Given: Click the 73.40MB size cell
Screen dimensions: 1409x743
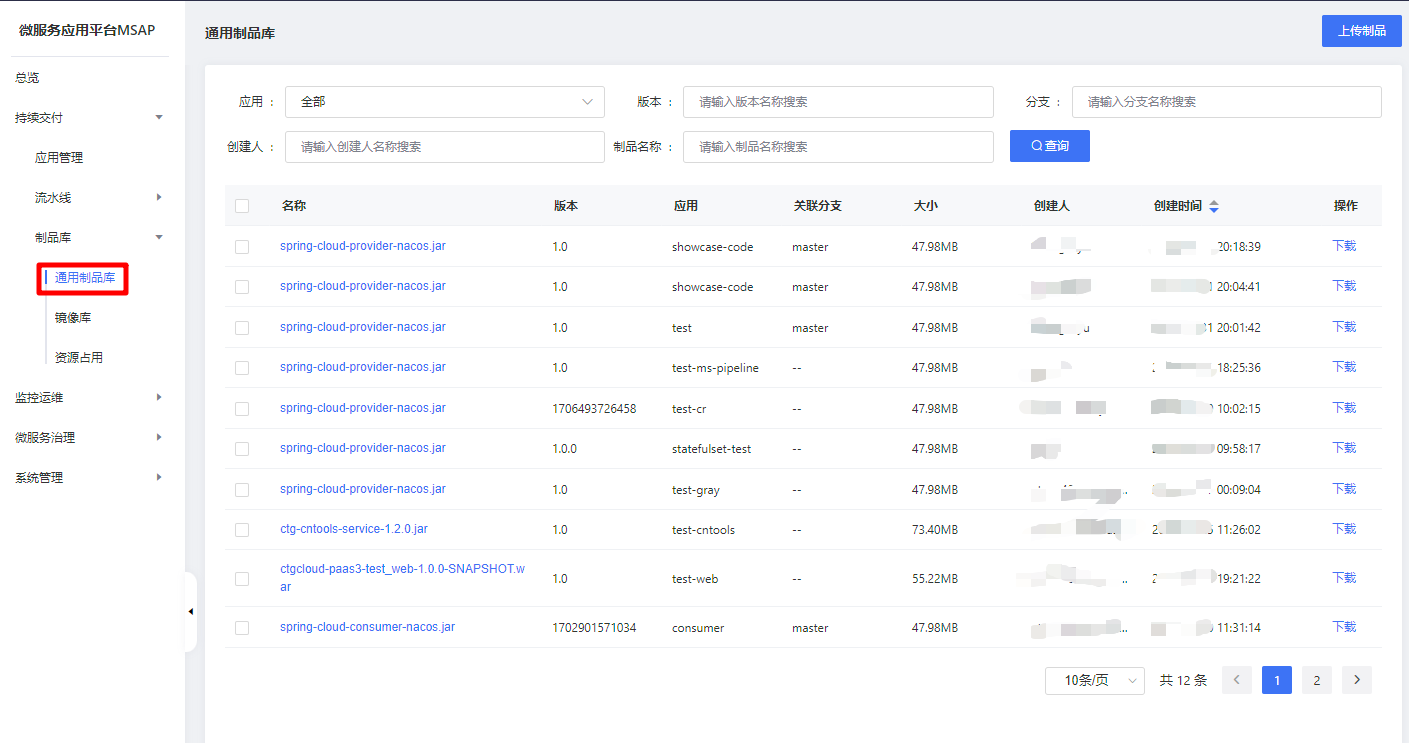Looking at the screenshot, I should click(935, 530).
